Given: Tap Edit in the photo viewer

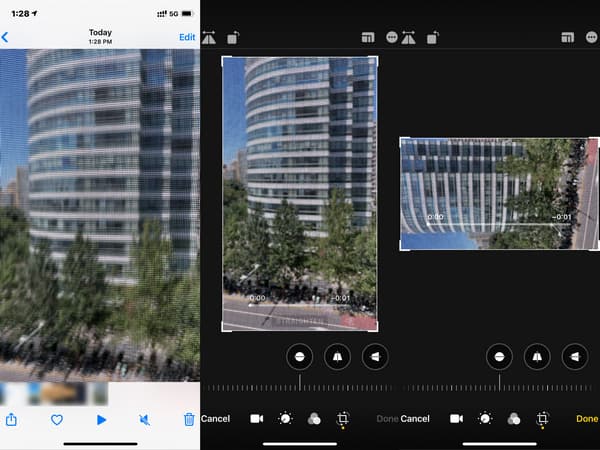Looking at the screenshot, I should (x=187, y=37).
